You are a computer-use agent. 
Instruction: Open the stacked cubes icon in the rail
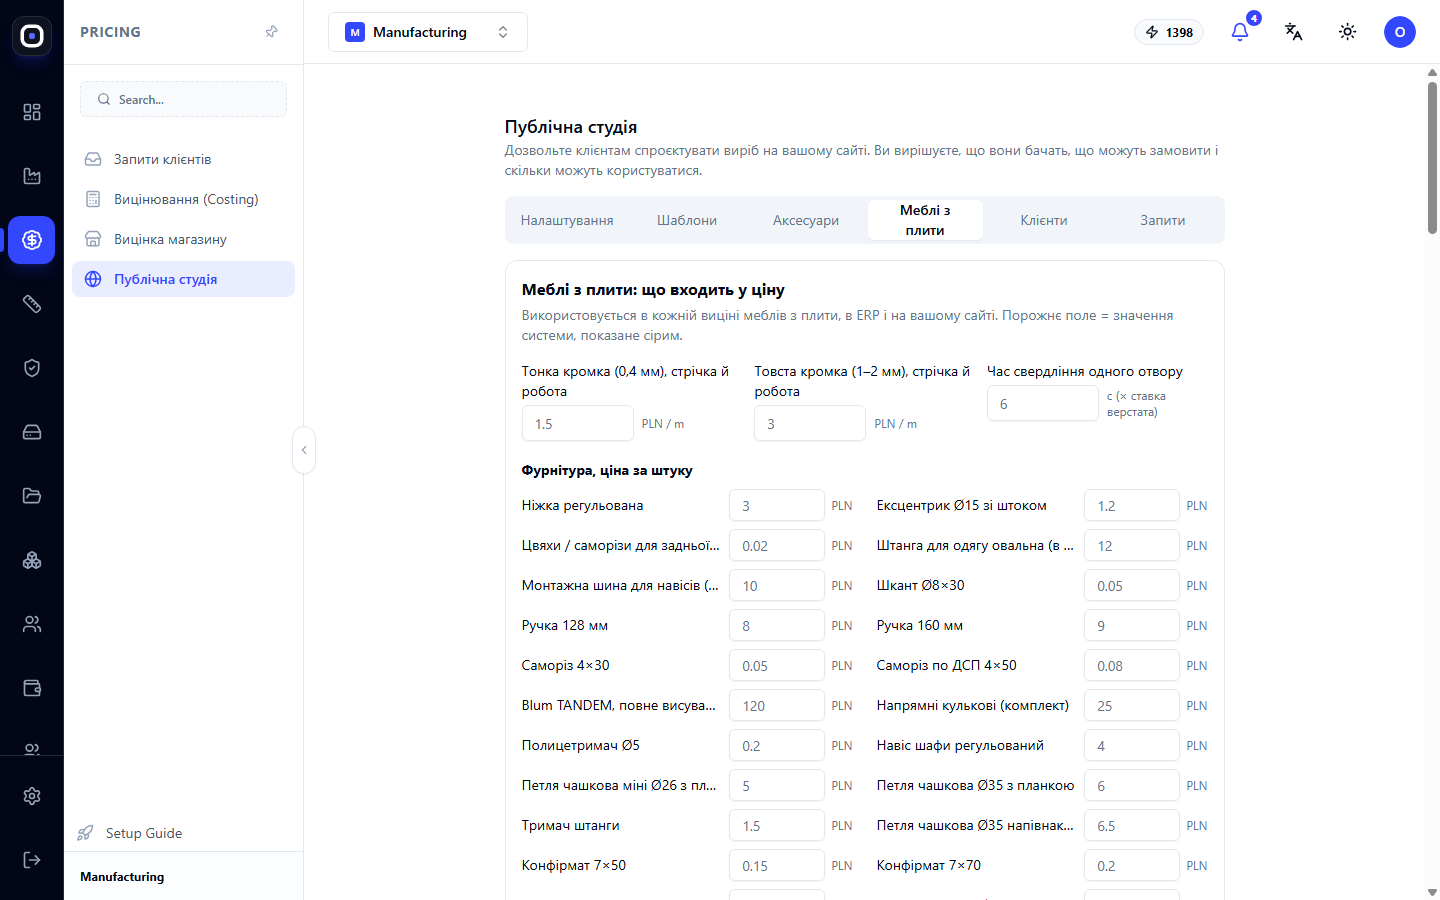click(32, 560)
